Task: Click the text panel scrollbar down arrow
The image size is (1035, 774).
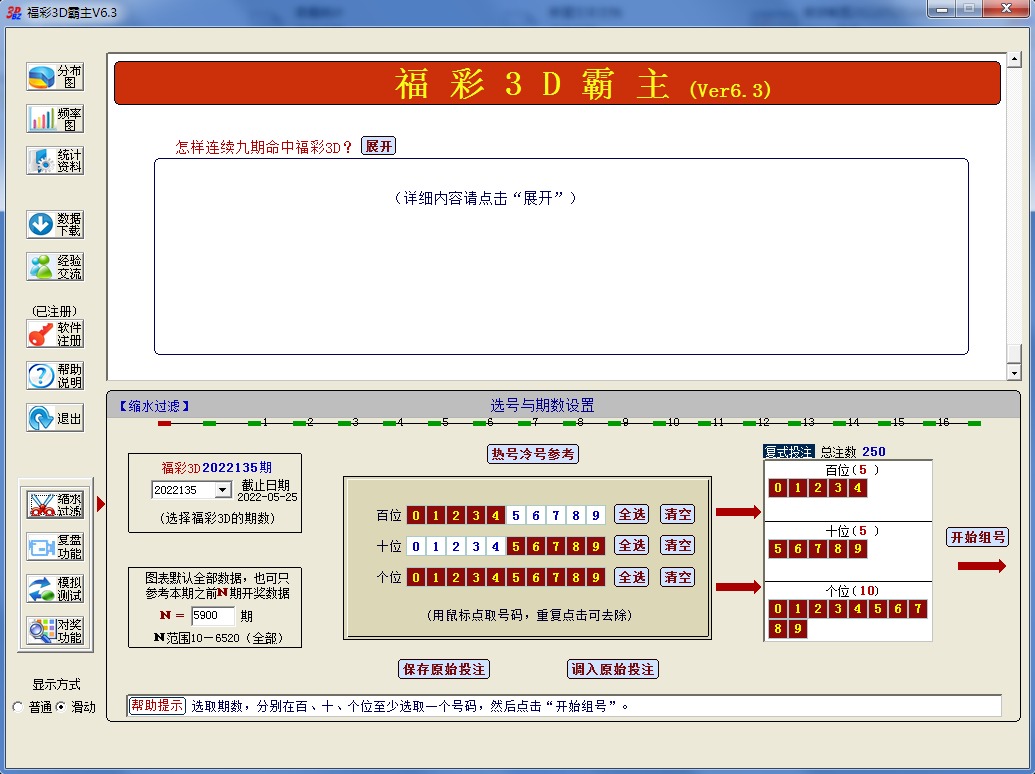Action: pyautogui.click(x=1014, y=372)
